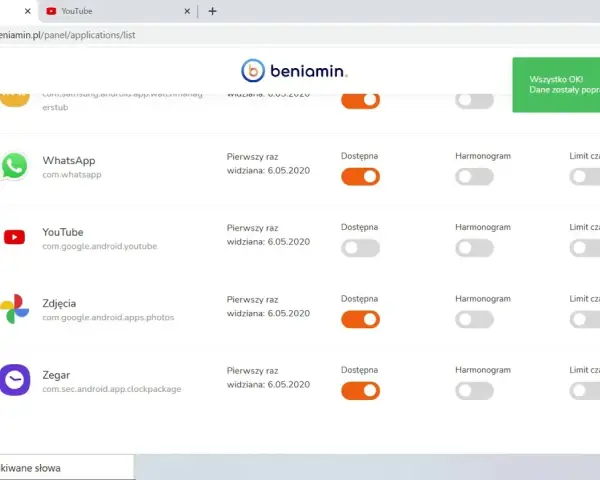
Task: Enable Harmonogram toggle for WhatsApp
Action: click(x=474, y=177)
